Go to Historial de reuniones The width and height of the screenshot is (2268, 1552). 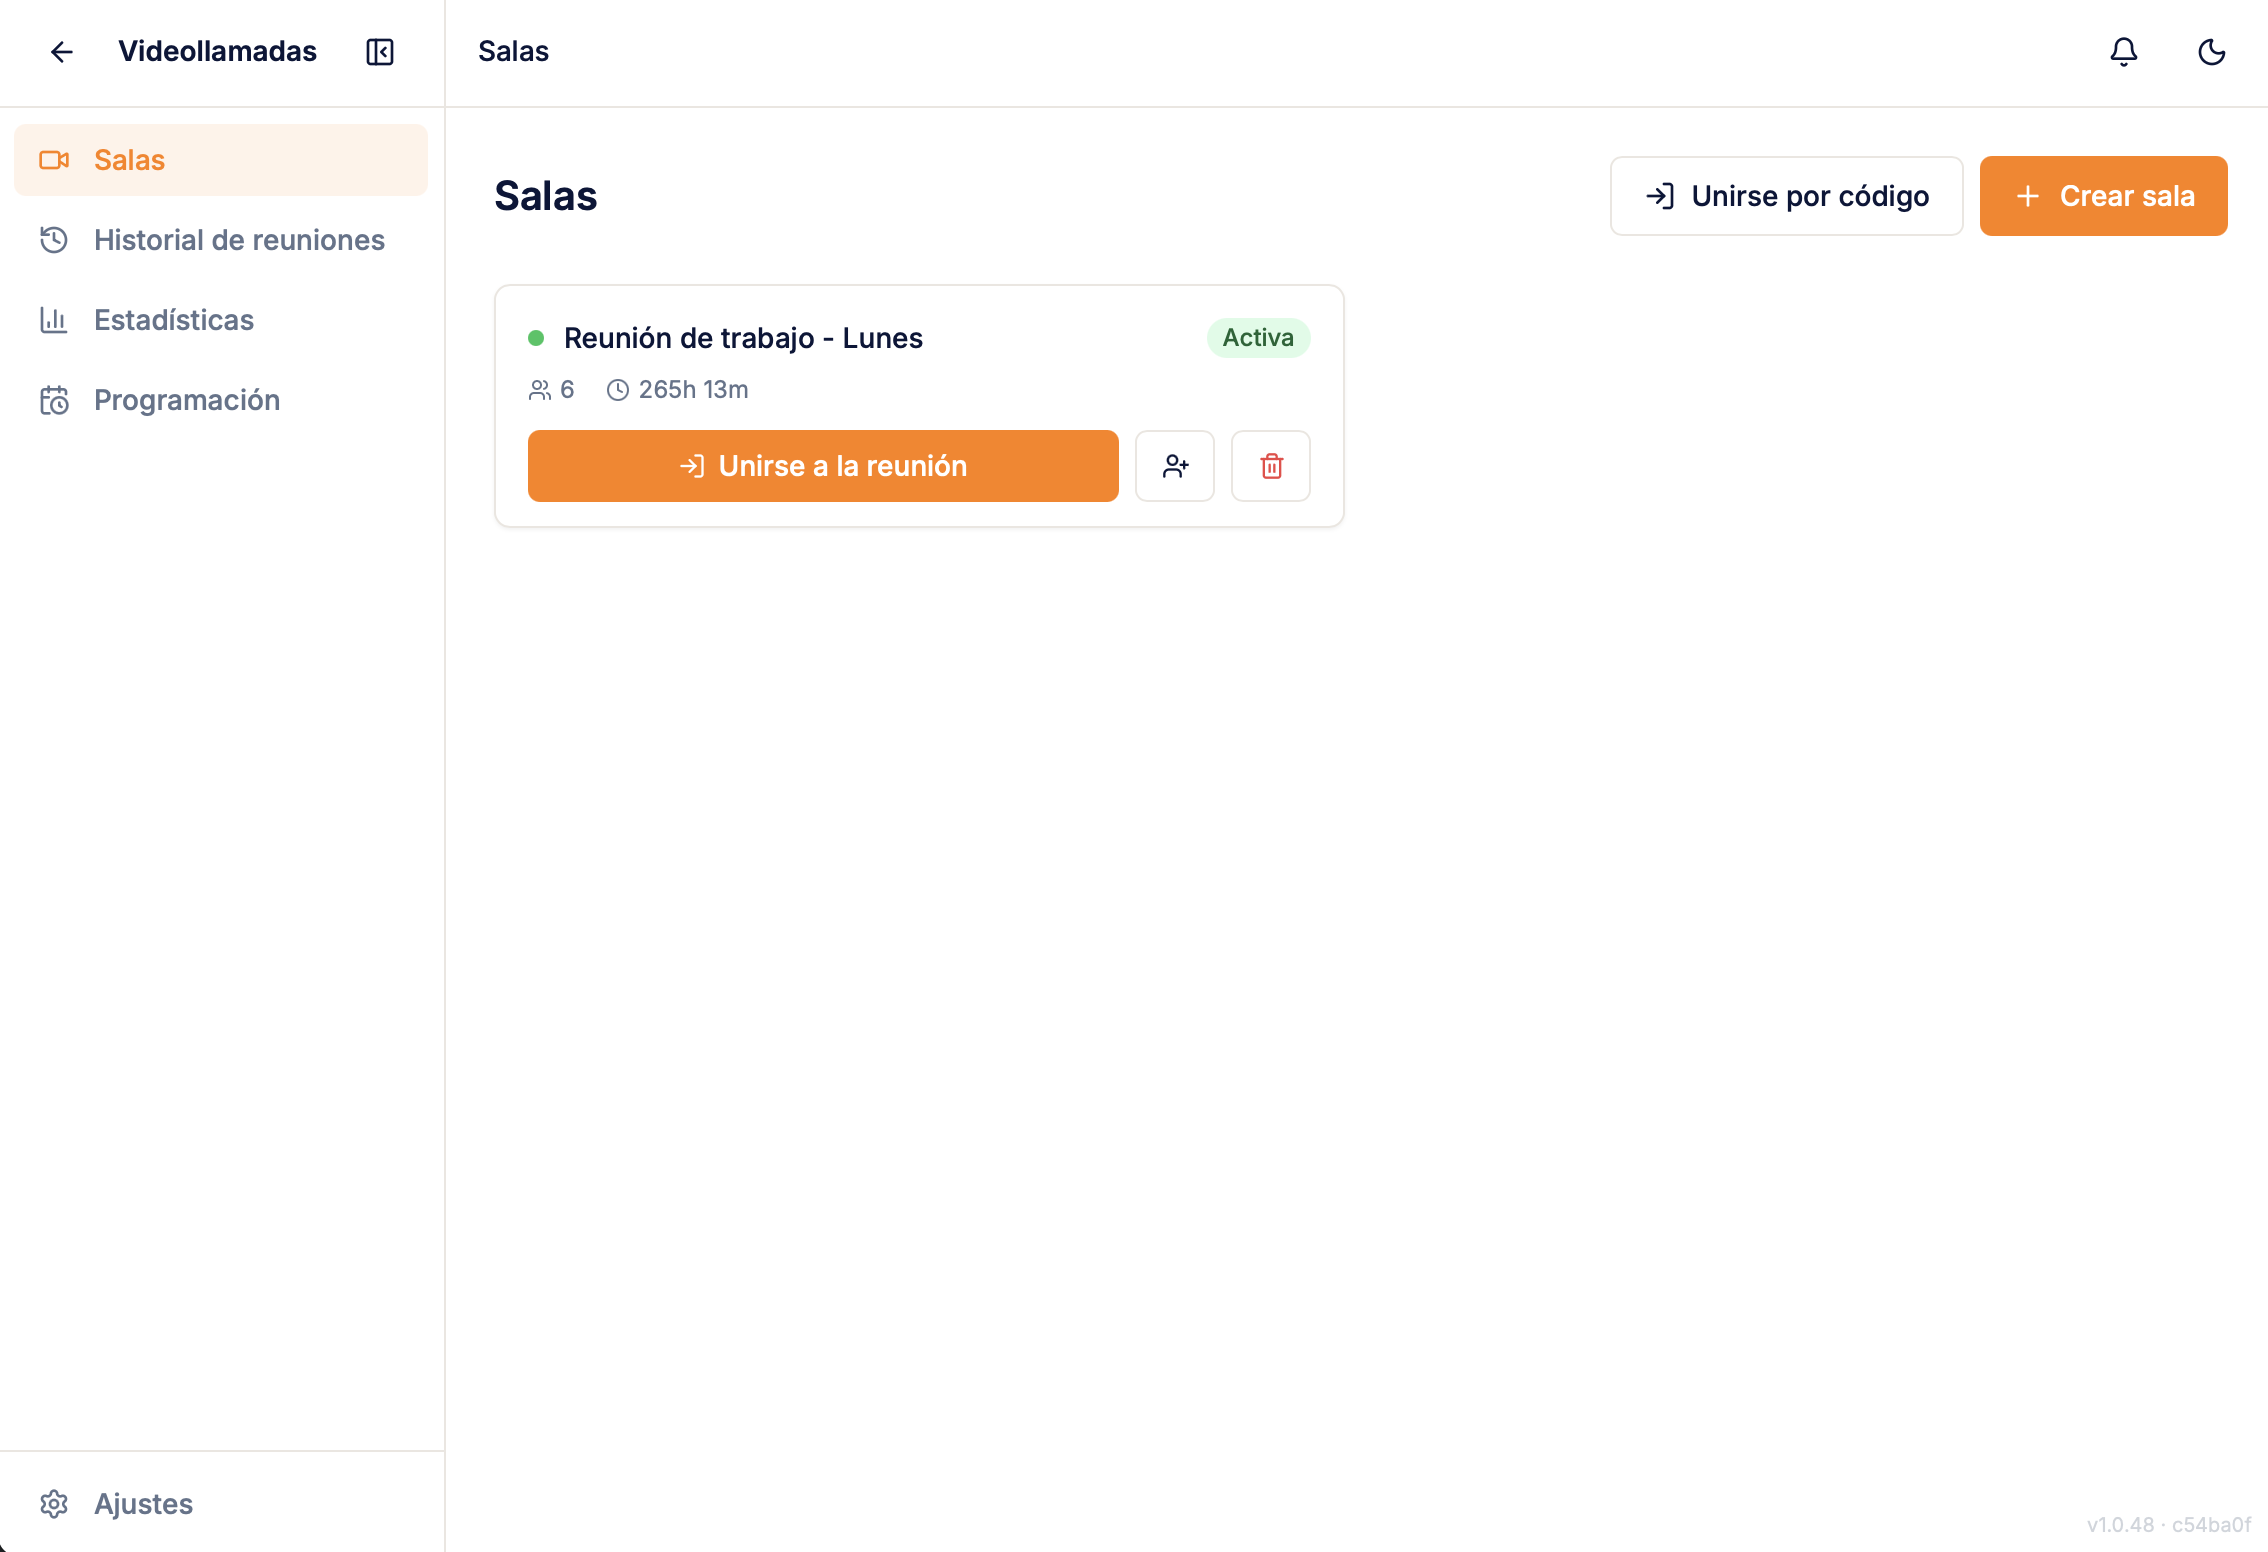(x=238, y=240)
